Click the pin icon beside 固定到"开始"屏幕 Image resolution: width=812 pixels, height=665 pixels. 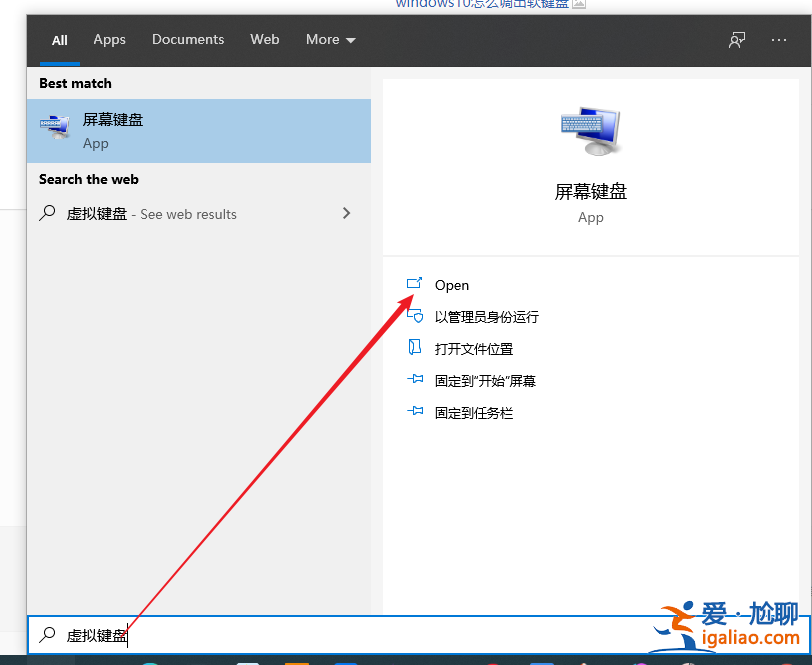(415, 381)
